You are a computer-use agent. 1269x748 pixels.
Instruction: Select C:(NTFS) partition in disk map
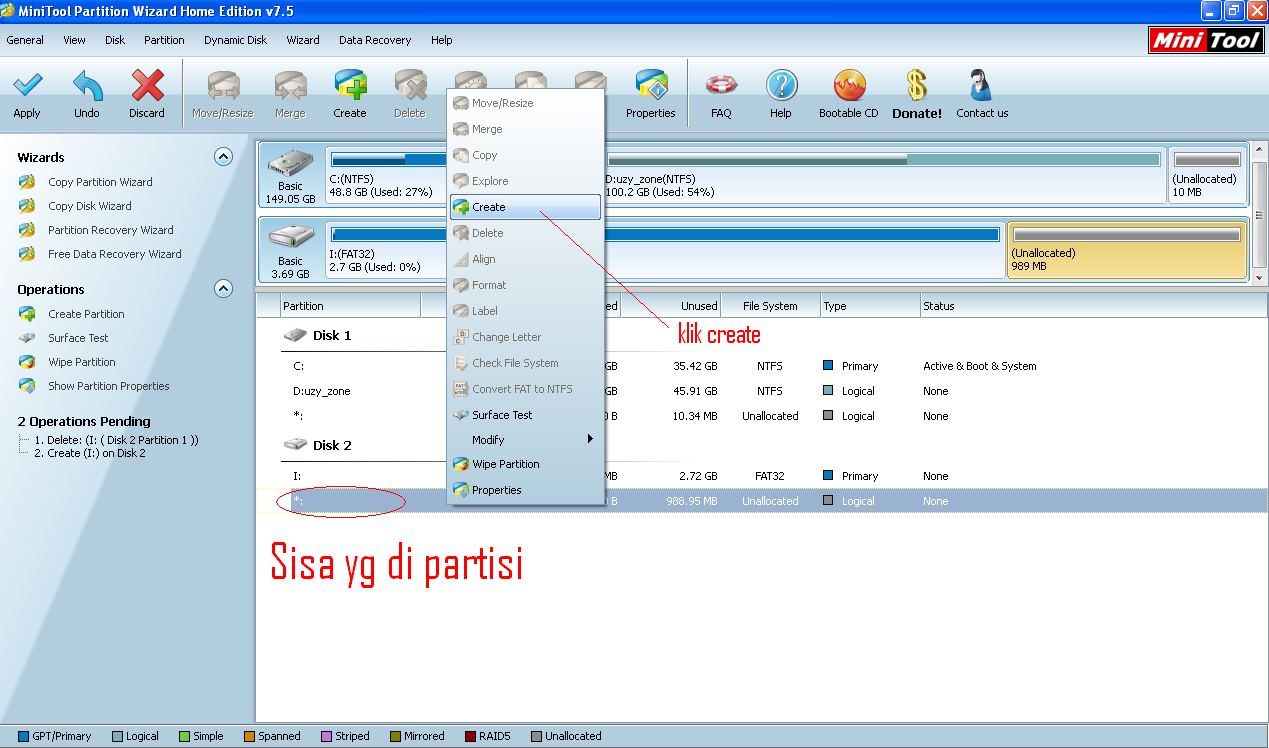(387, 175)
